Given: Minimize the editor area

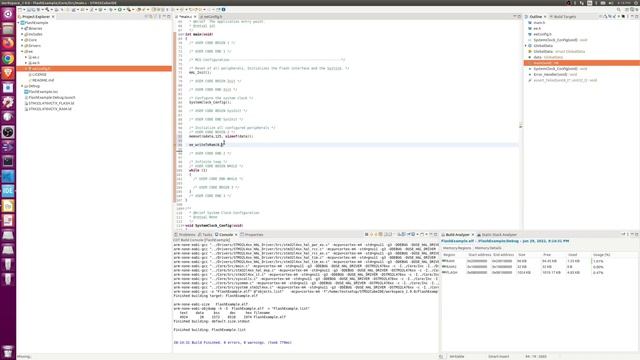Looking at the screenshot, I should coord(514,16).
